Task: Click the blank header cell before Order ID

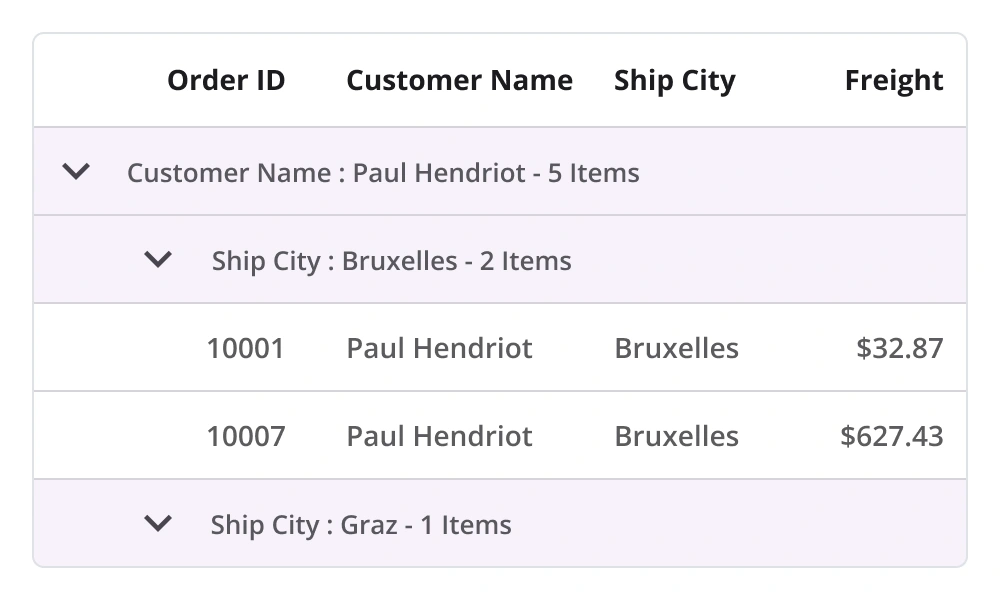Action: pyautogui.click(x=90, y=80)
